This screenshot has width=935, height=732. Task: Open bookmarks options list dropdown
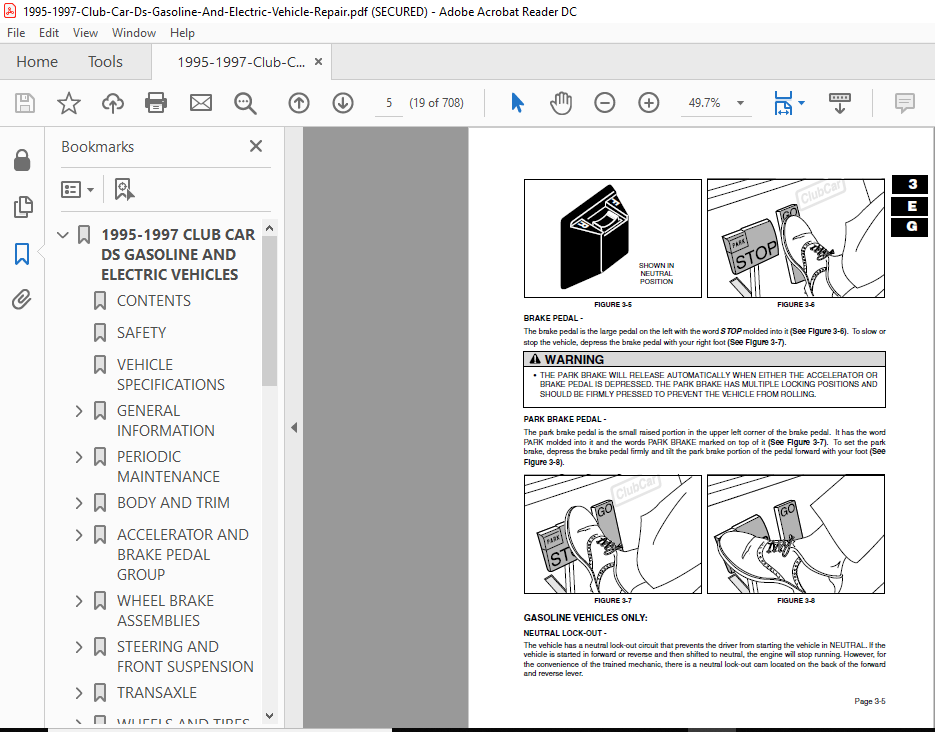coord(77,190)
